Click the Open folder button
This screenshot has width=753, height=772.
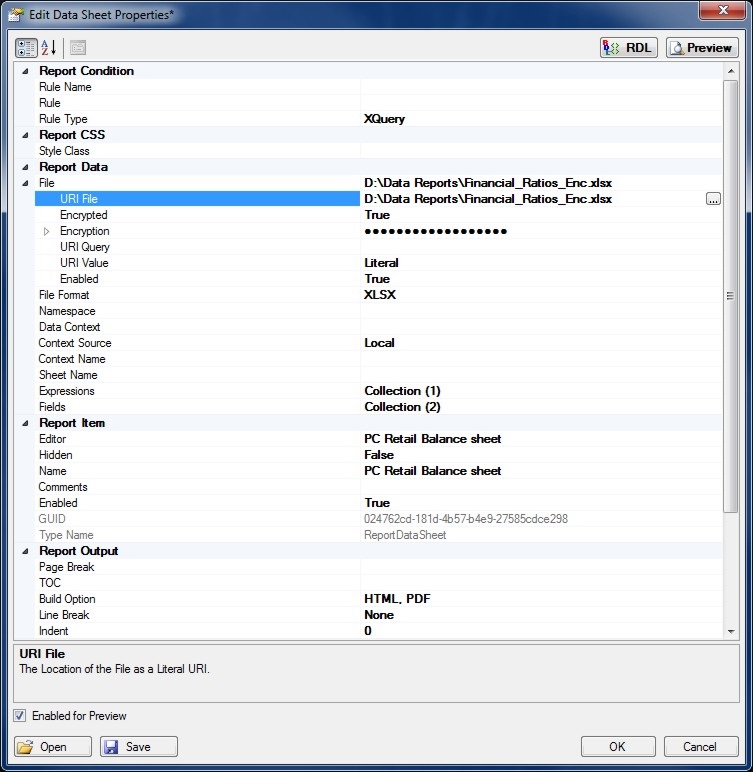53,746
